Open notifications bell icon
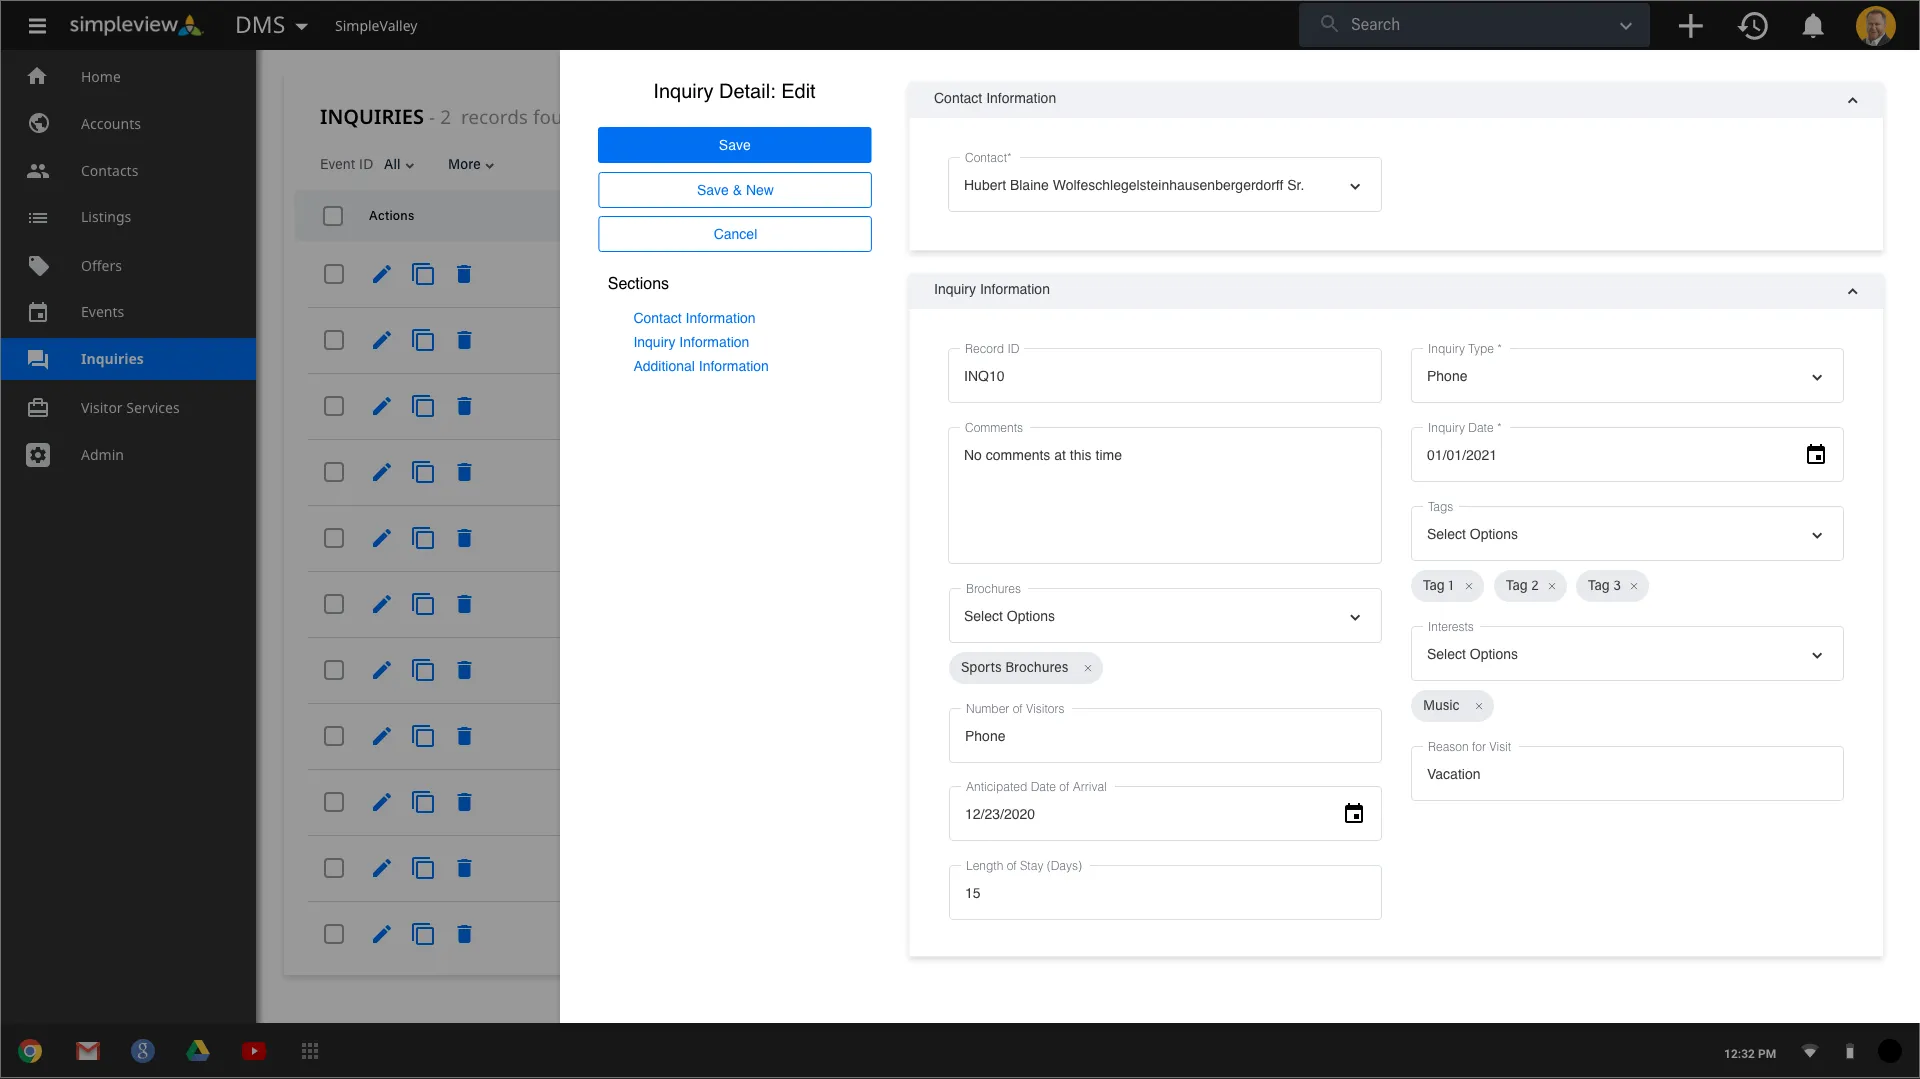The image size is (1920, 1079). click(1812, 26)
